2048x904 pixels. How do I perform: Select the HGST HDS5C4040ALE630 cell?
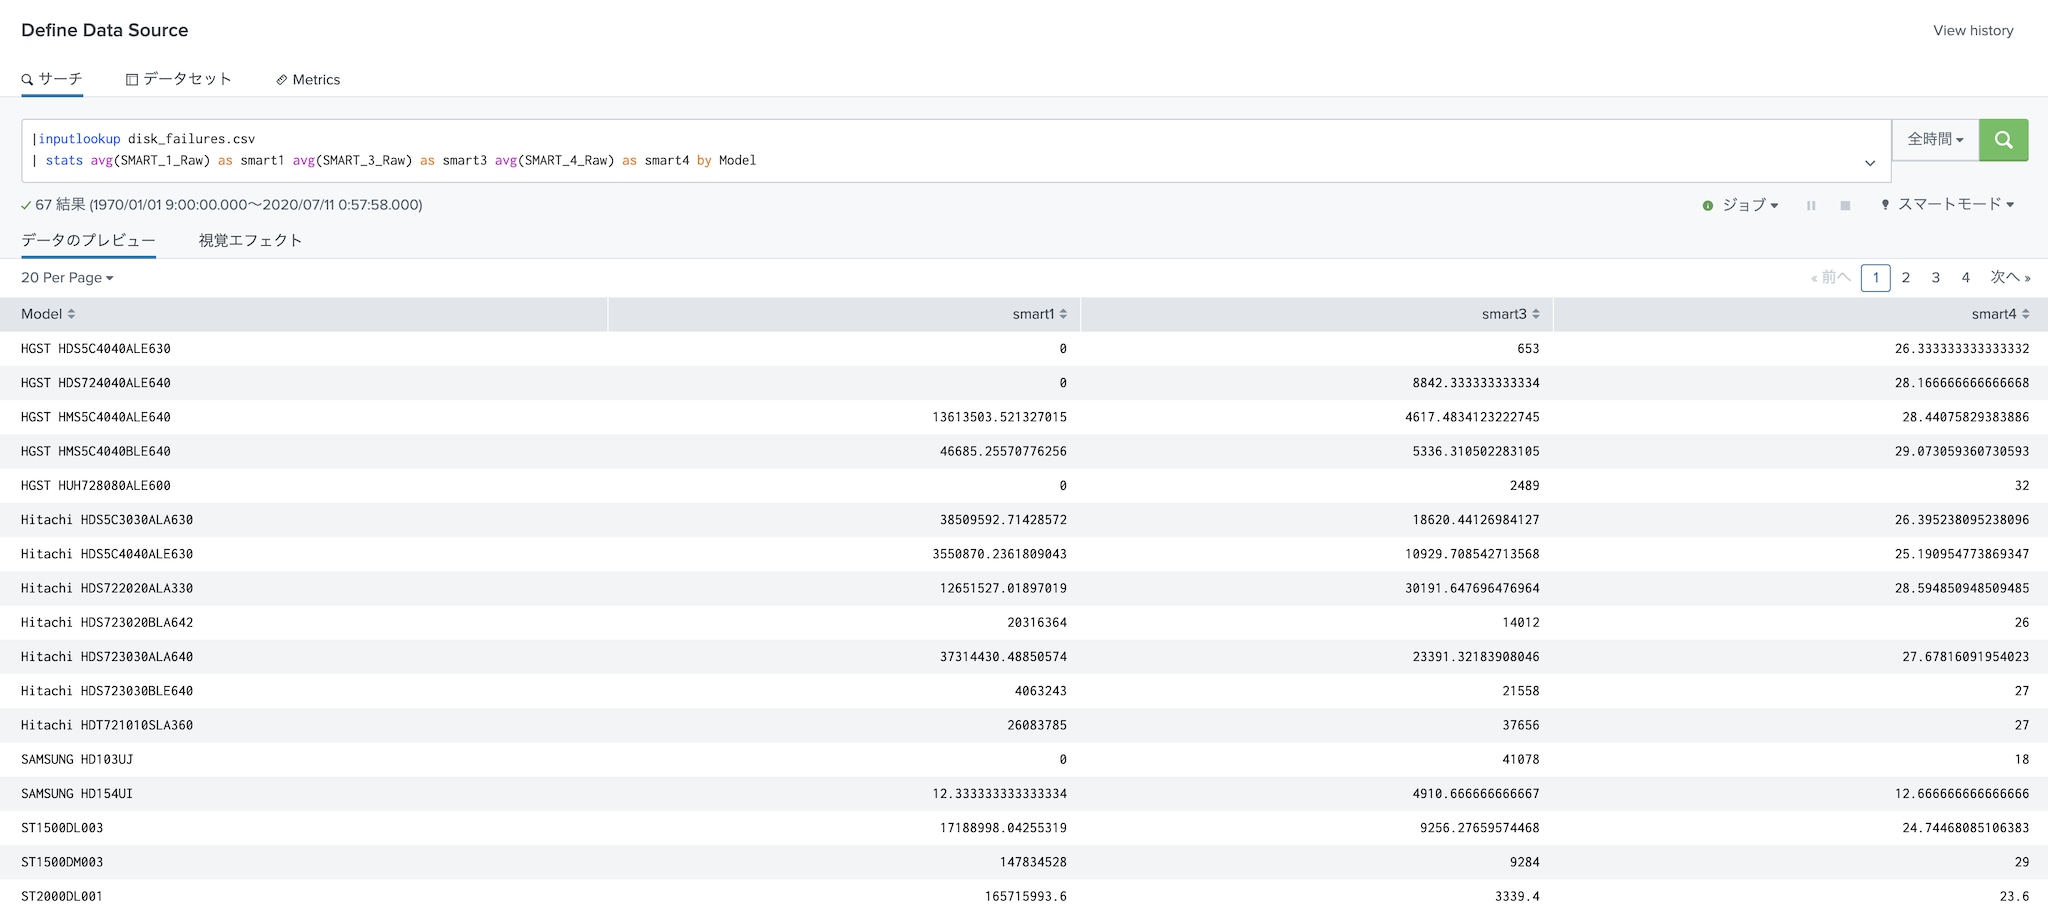point(96,349)
